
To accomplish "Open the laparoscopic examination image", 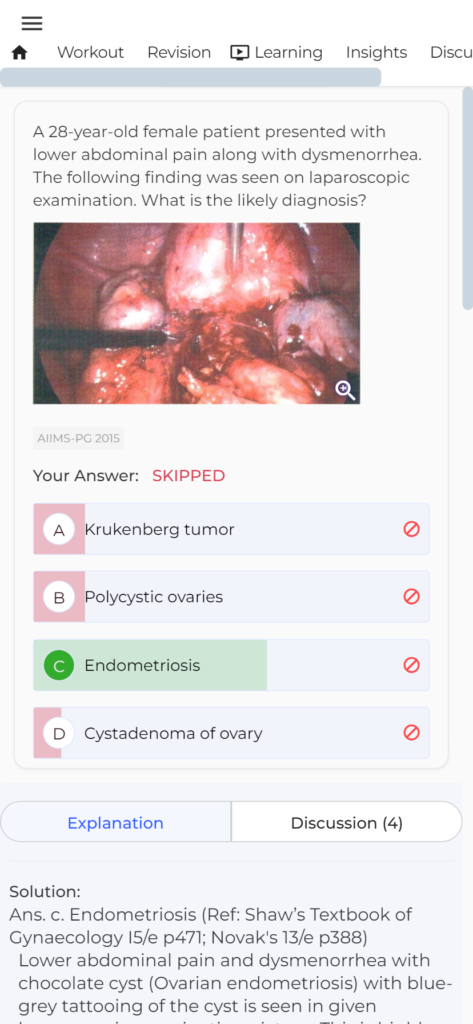I will click(197, 313).
